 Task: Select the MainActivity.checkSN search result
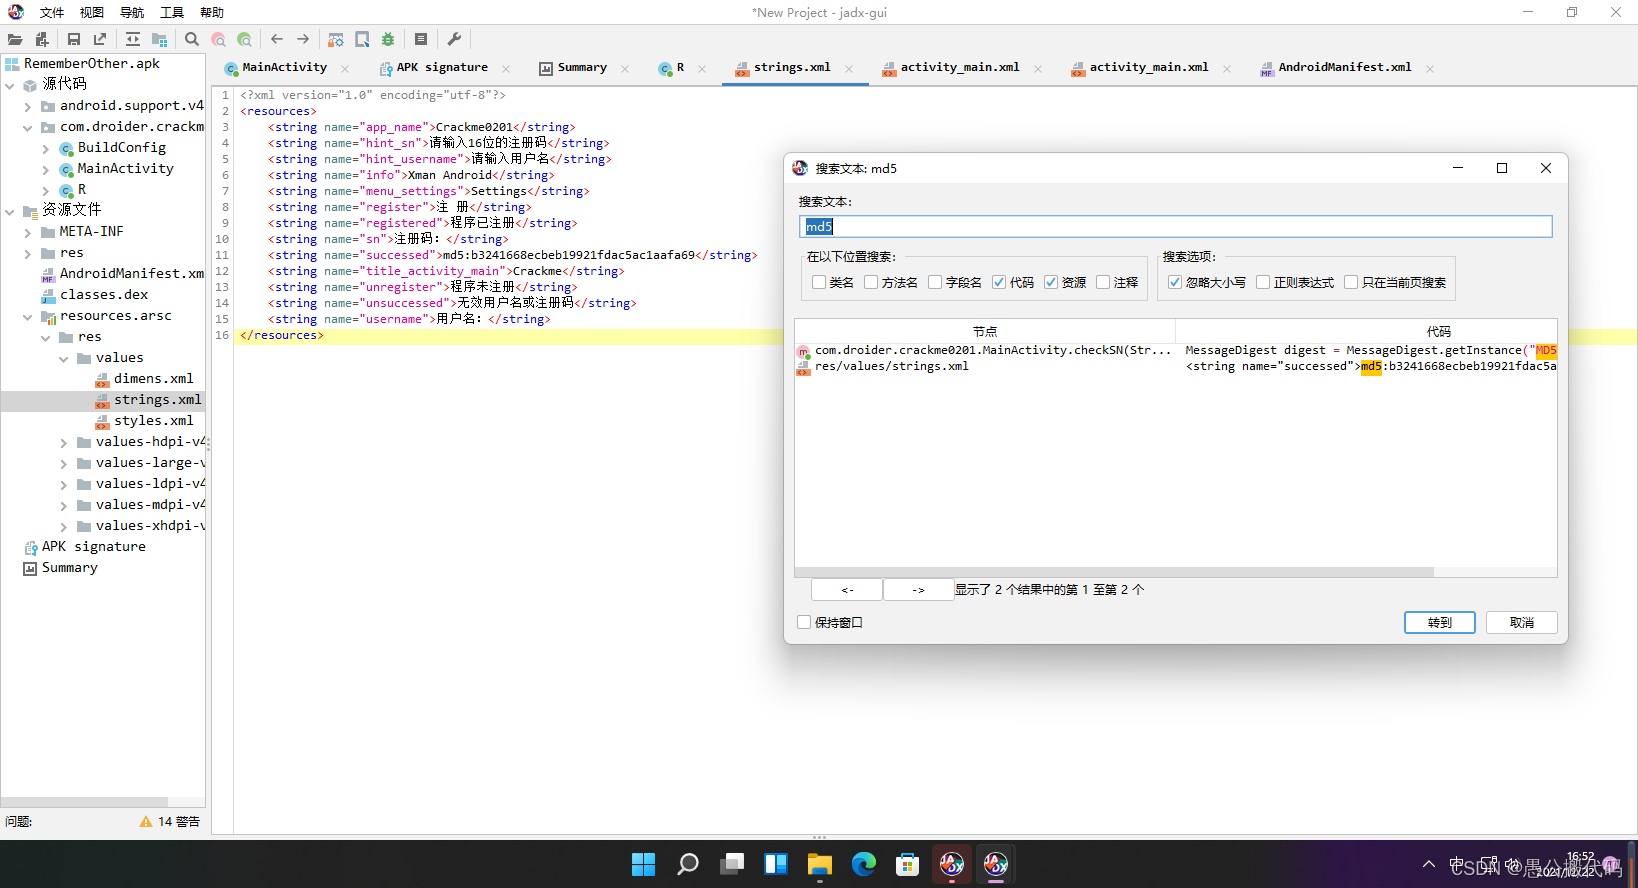point(1176,350)
